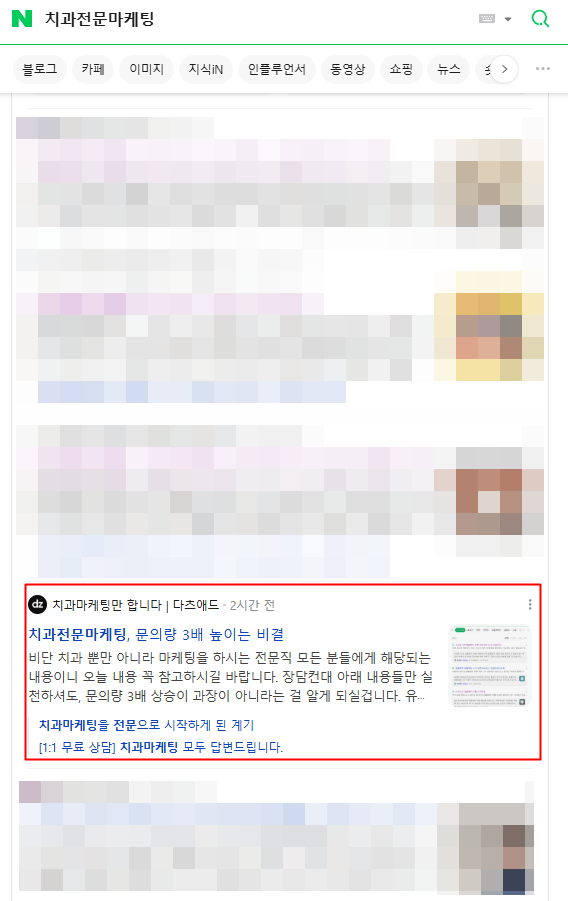
Task: Open the 동영상 tab
Action: 347,70
